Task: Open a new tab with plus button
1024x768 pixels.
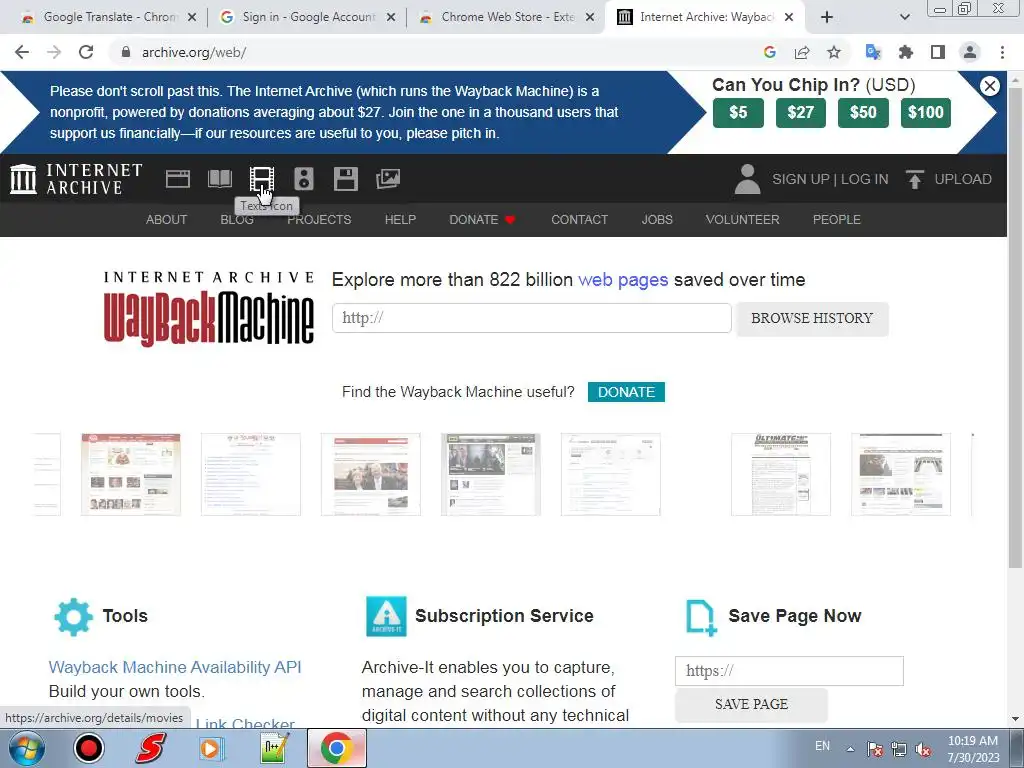Action: (x=827, y=17)
